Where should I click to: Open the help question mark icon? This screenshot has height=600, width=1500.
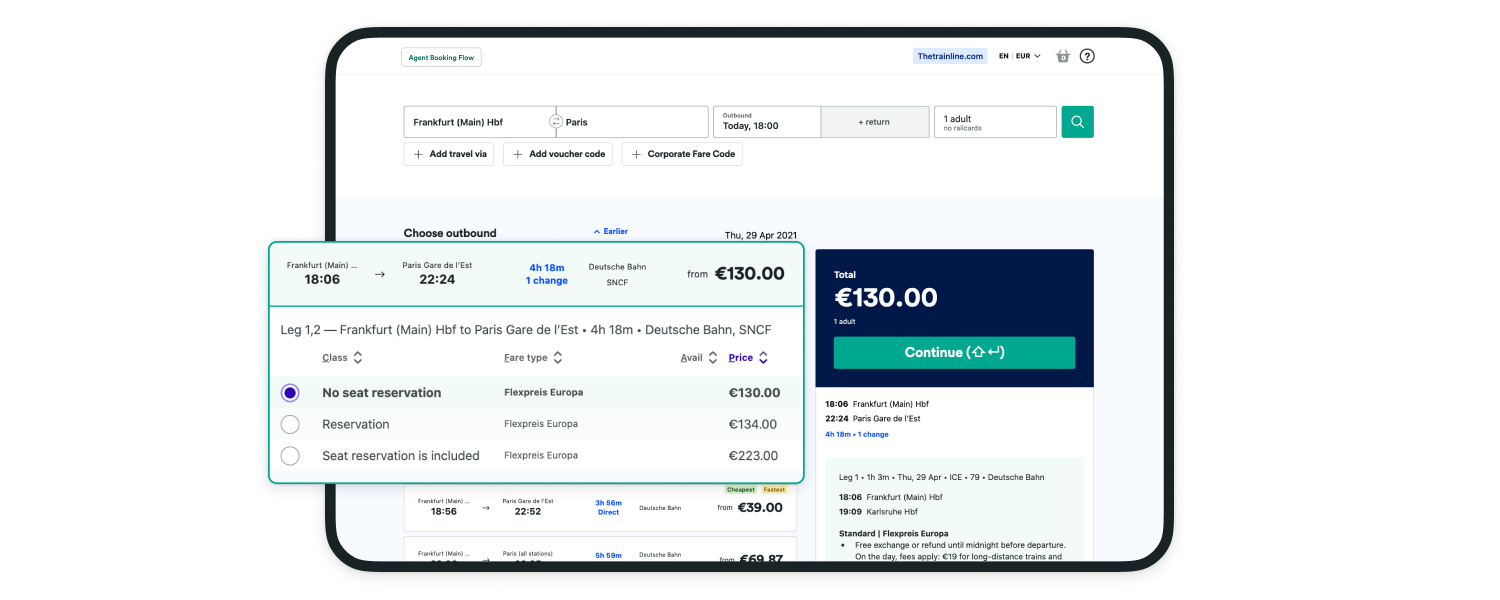click(1087, 56)
